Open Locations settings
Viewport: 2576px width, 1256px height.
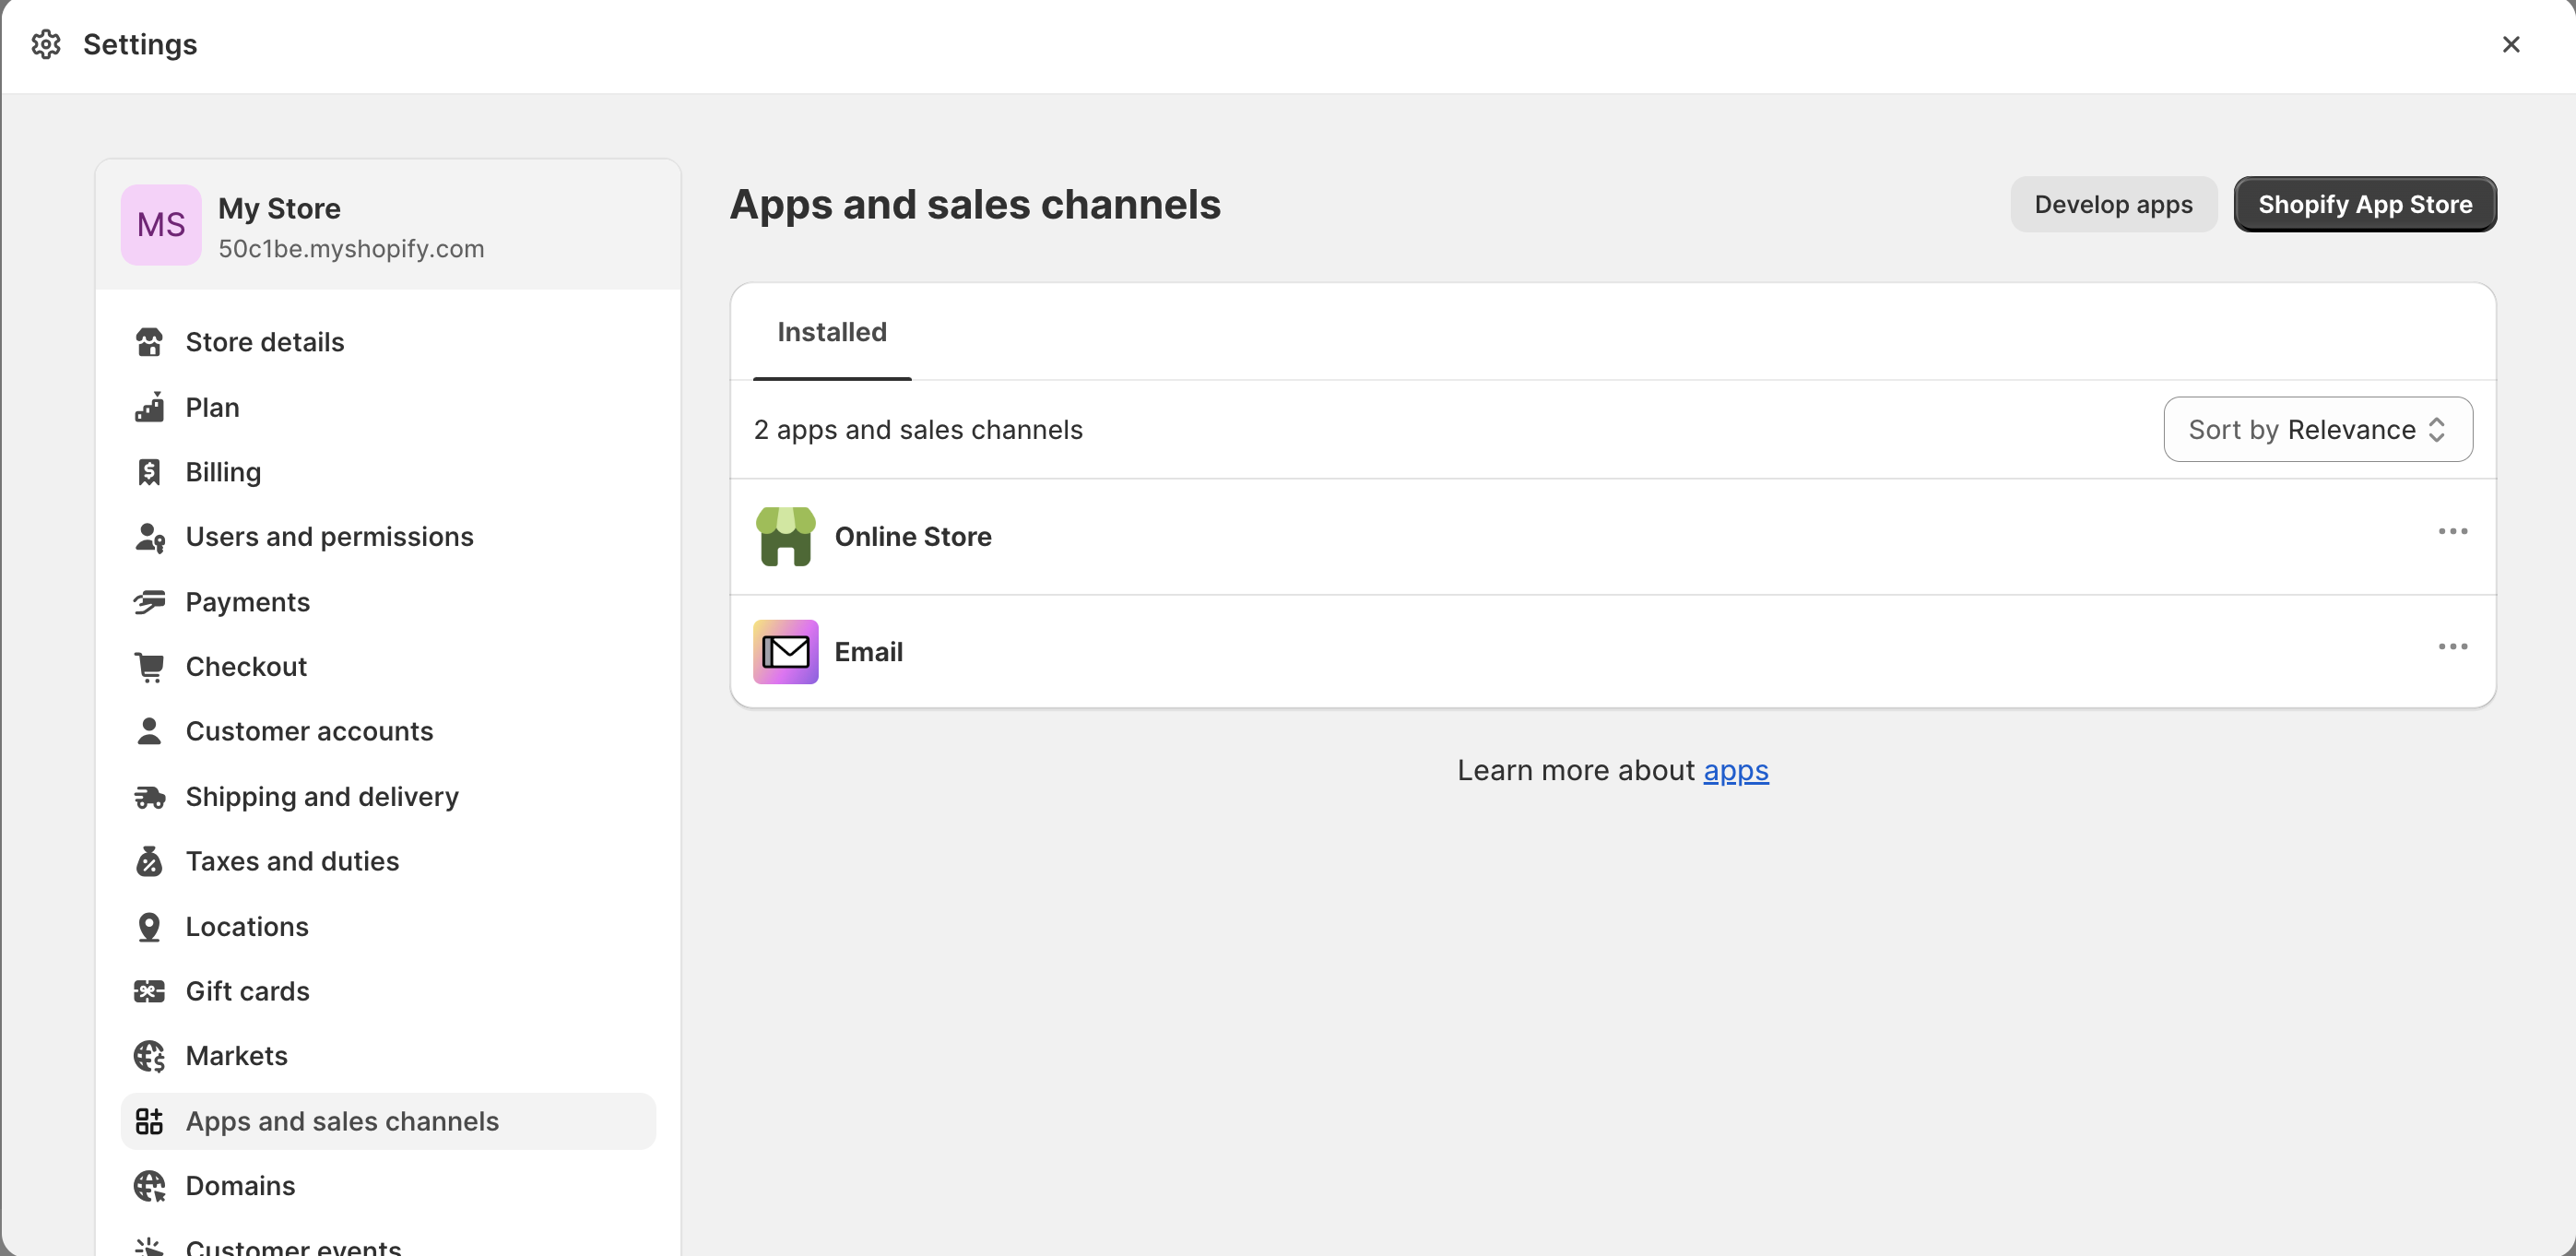click(388, 927)
